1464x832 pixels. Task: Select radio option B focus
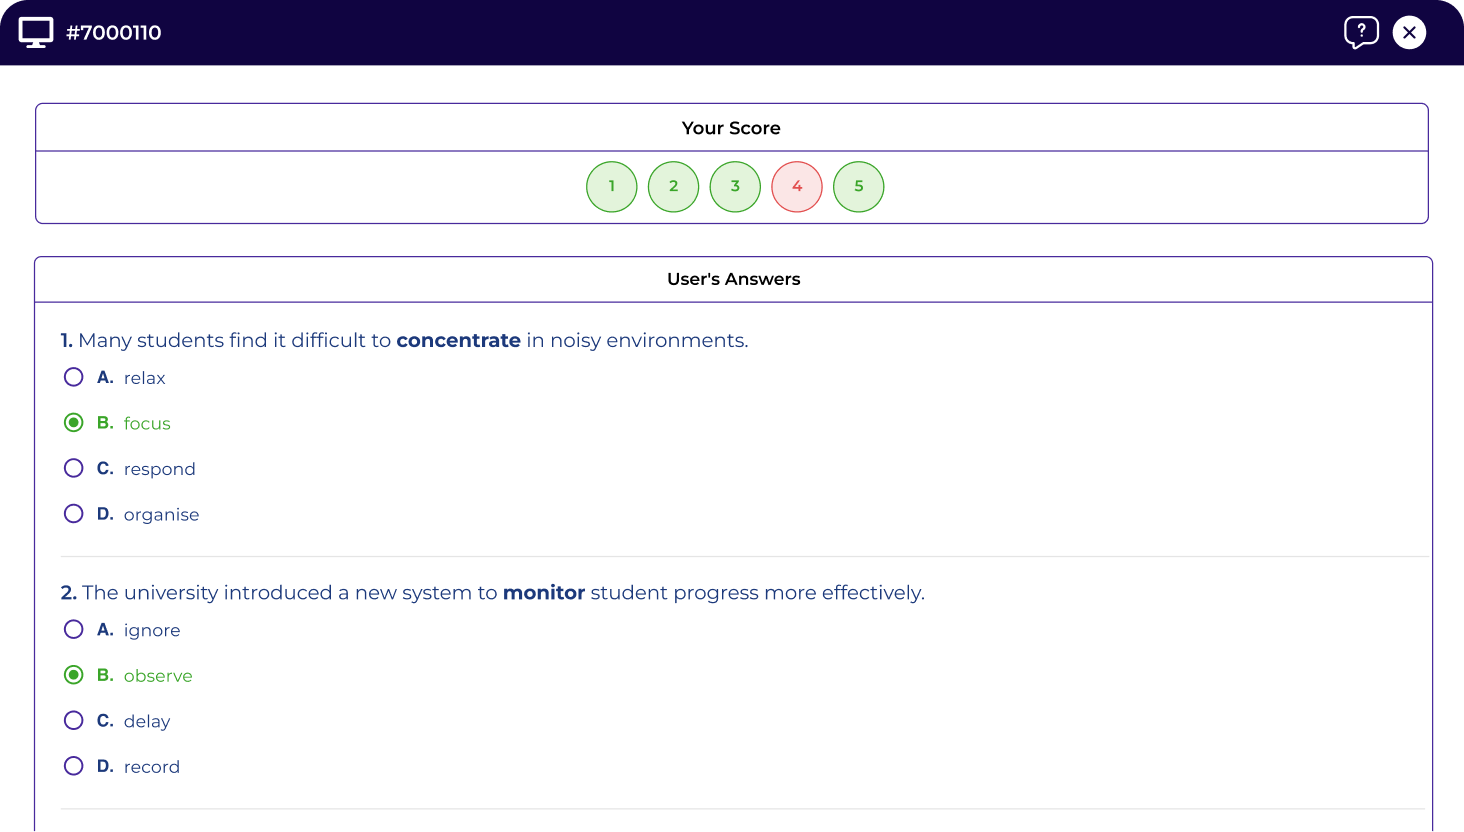point(74,423)
